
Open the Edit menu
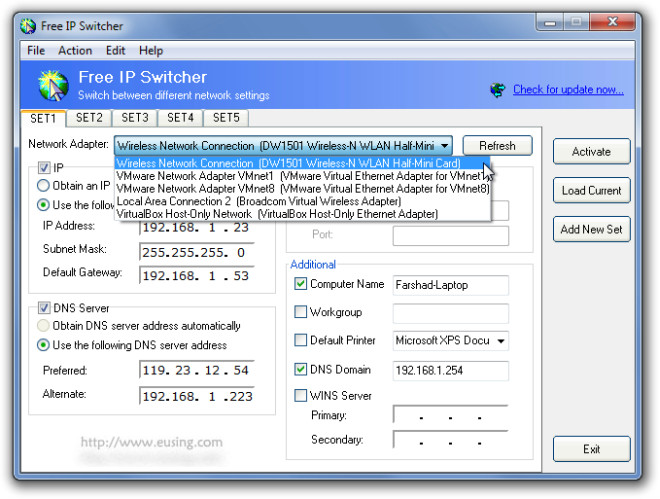(115, 50)
